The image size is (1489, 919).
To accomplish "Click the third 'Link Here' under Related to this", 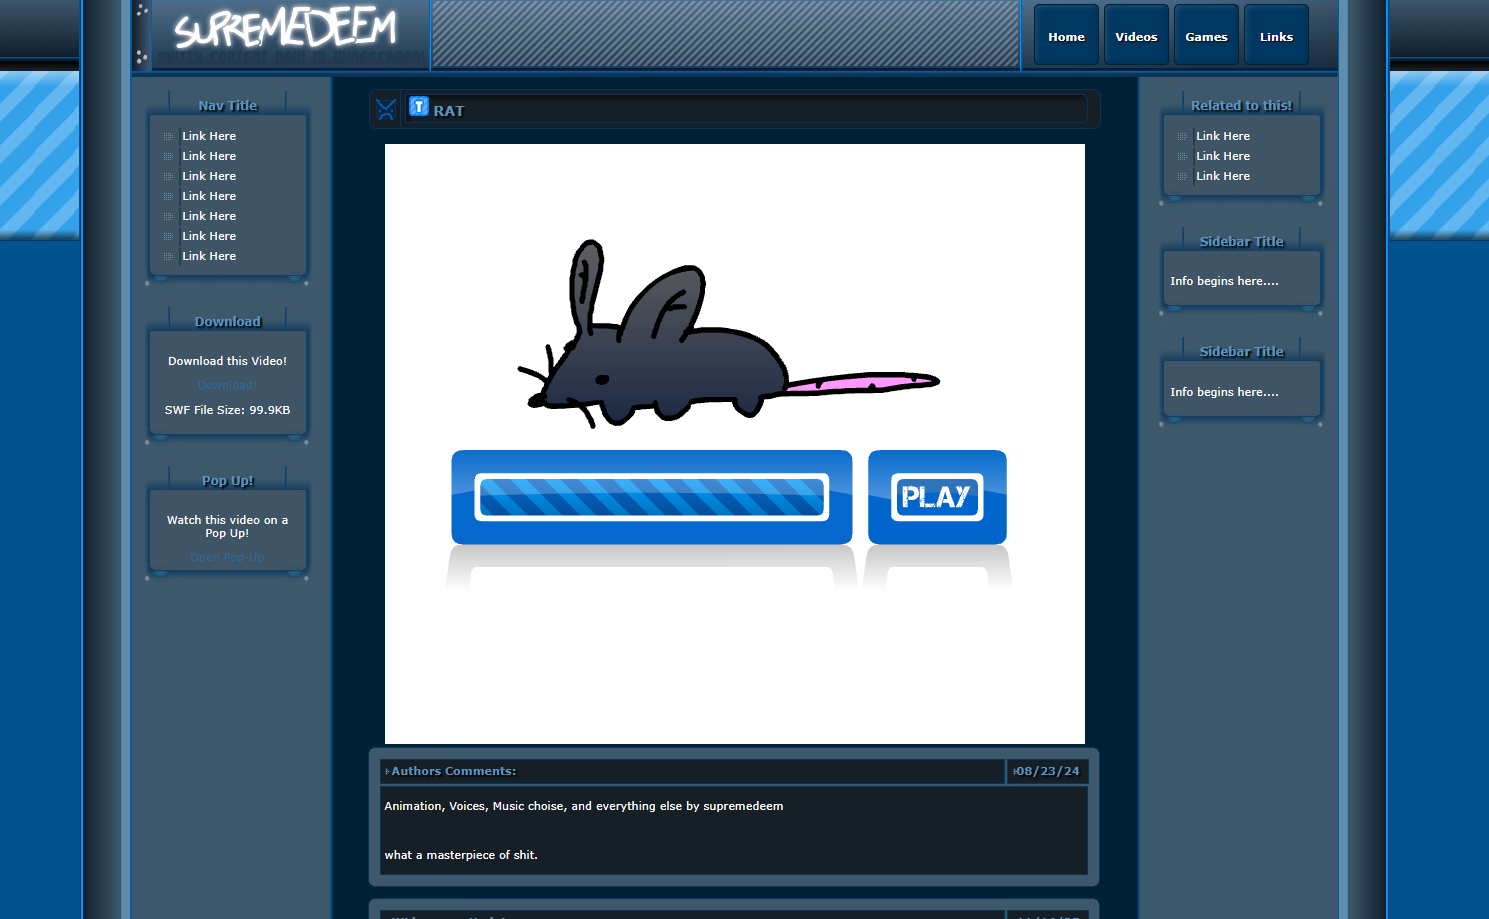I will [1222, 176].
